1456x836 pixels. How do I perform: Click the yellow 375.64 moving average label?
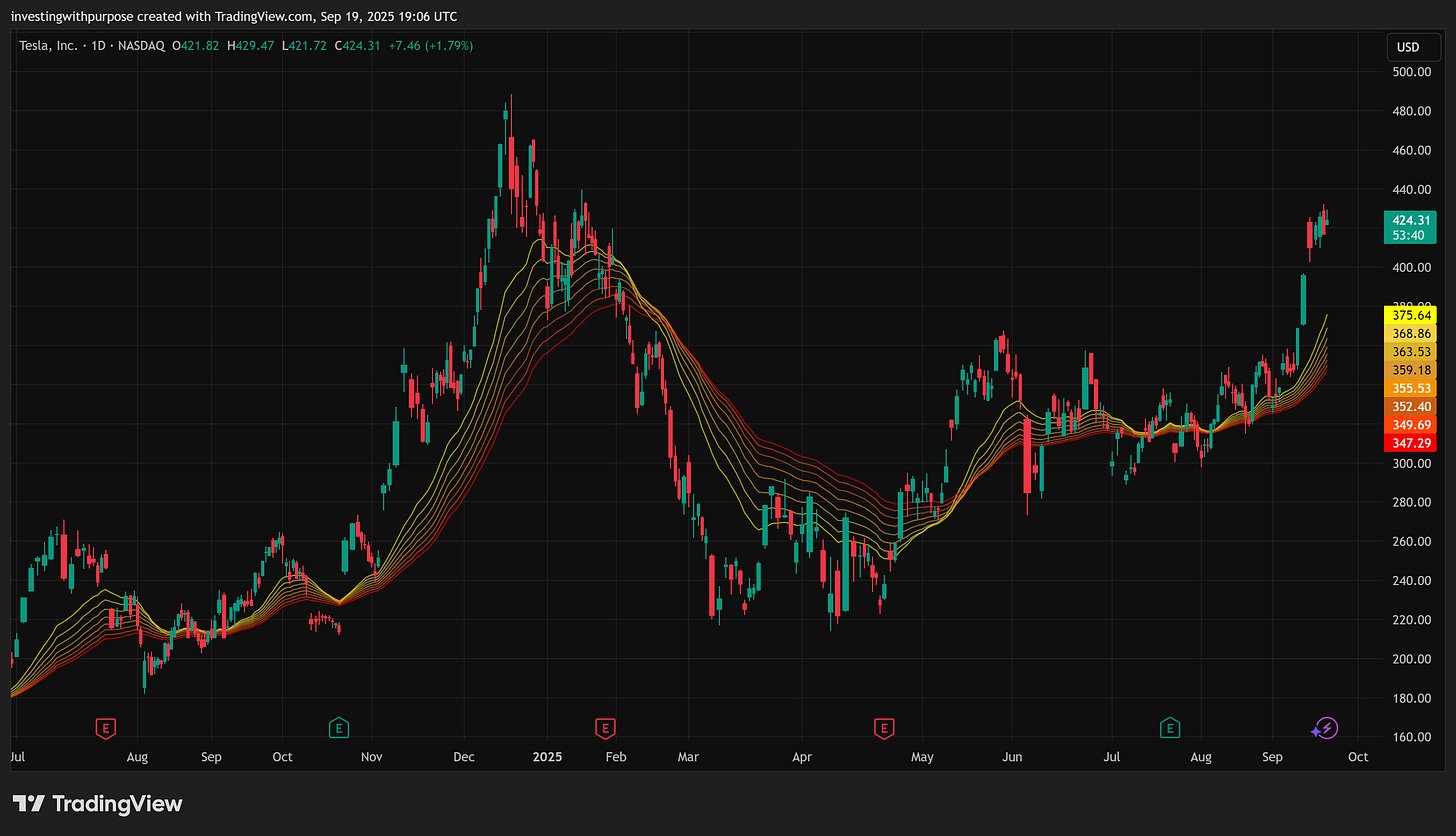click(x=1410, y=315)
